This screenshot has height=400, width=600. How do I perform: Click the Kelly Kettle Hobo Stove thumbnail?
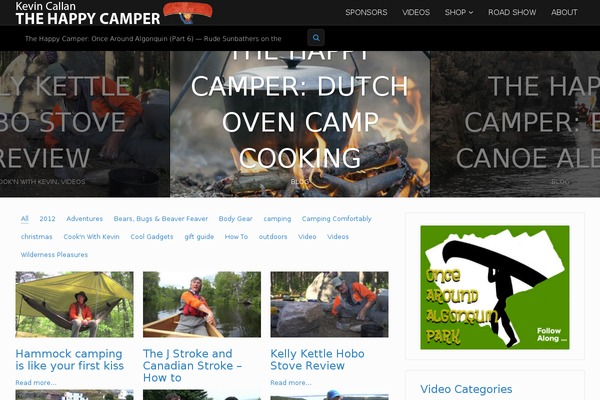(329, 304)
